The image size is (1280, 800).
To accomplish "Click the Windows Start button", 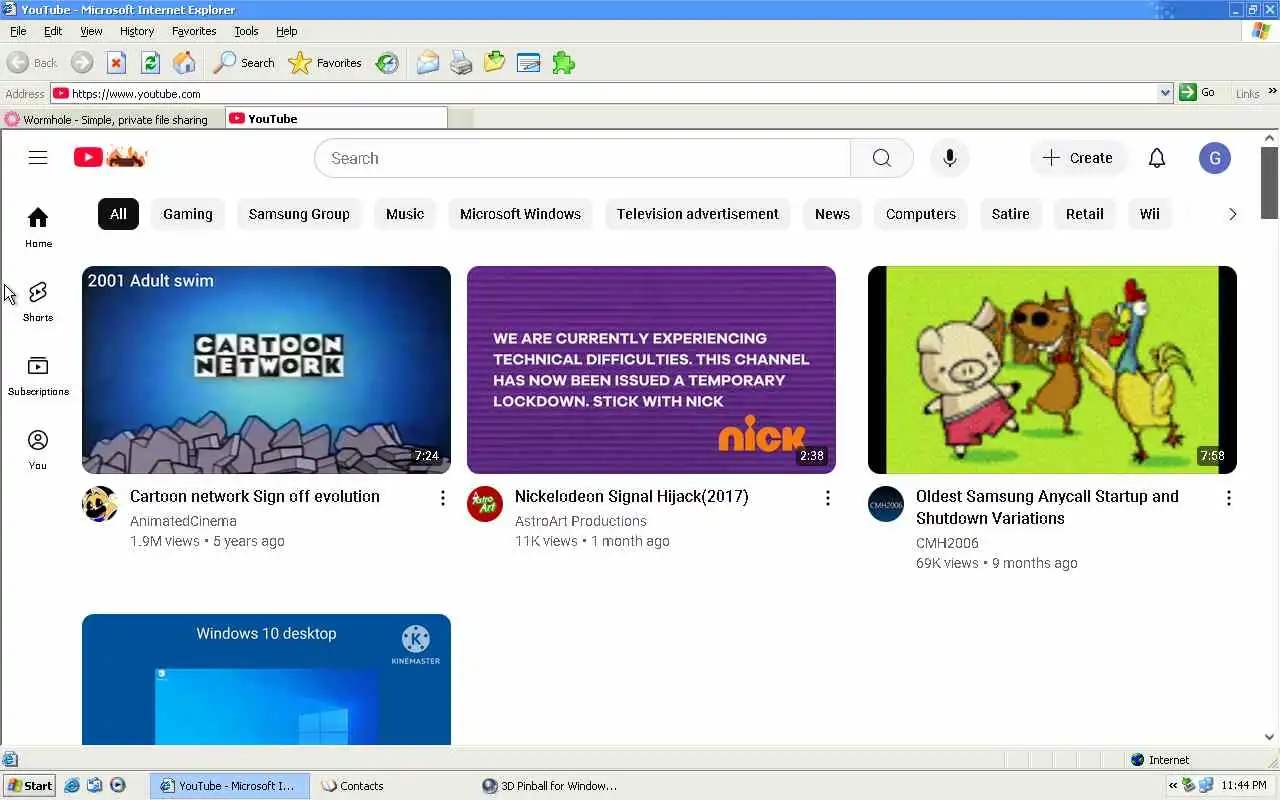I will tap(29, 786).
